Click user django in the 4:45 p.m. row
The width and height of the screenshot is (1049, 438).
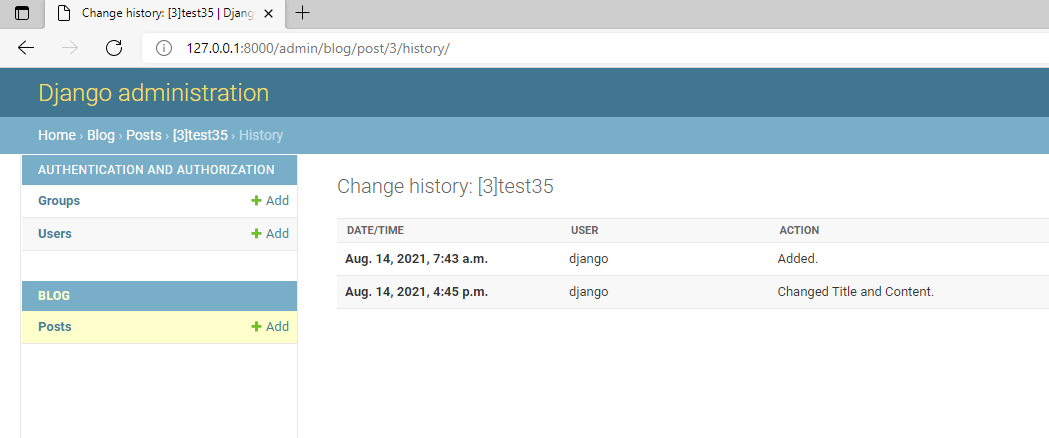(589, 292)
